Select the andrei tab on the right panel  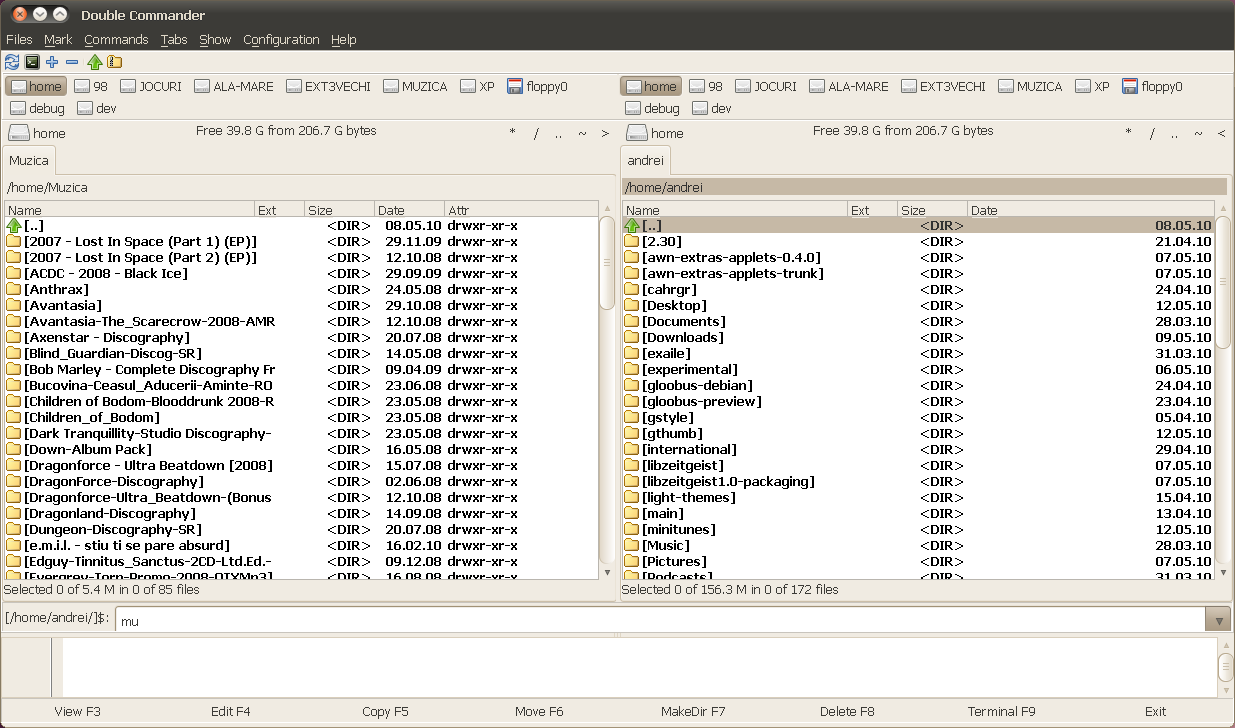[645, 160]
